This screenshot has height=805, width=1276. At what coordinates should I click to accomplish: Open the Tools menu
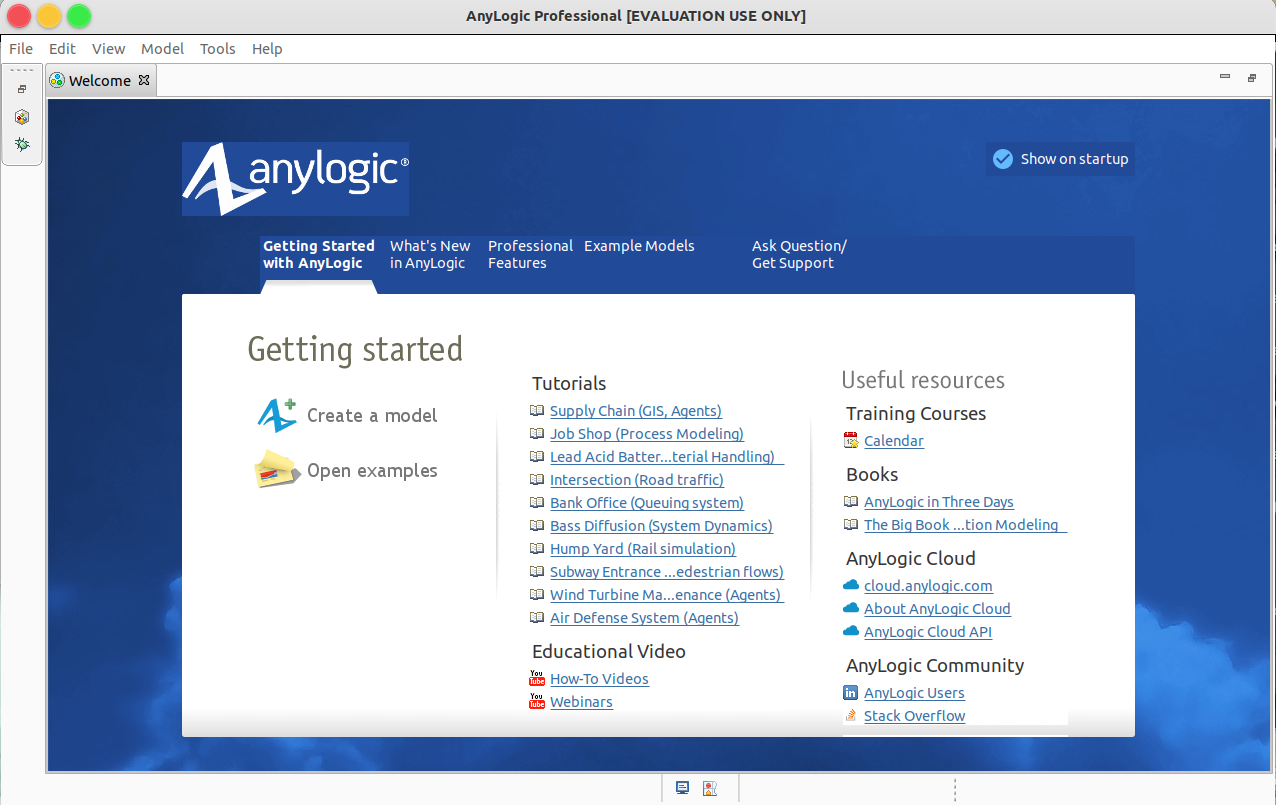pos(217,48)
